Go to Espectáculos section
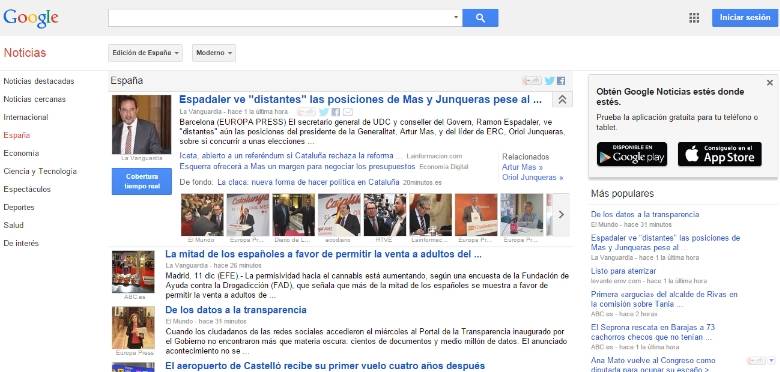The height and width of the screenshot is (372, 780). tap(27, 189)
